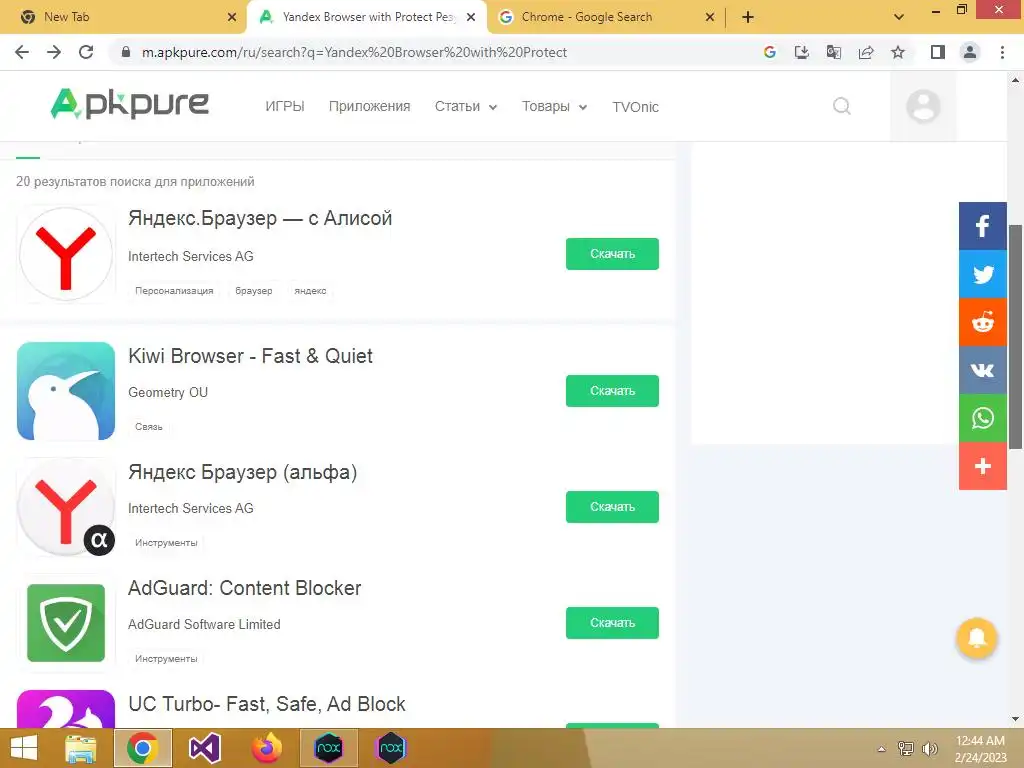1024x768 pixels.
Task: Select the Yandex Browser with Protect tab
Action: (367, 17)
